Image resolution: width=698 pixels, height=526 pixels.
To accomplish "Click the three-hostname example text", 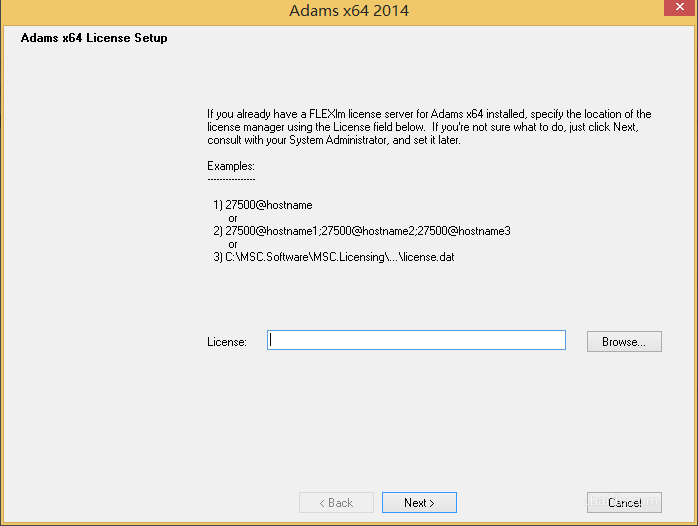I will (361, 231).
